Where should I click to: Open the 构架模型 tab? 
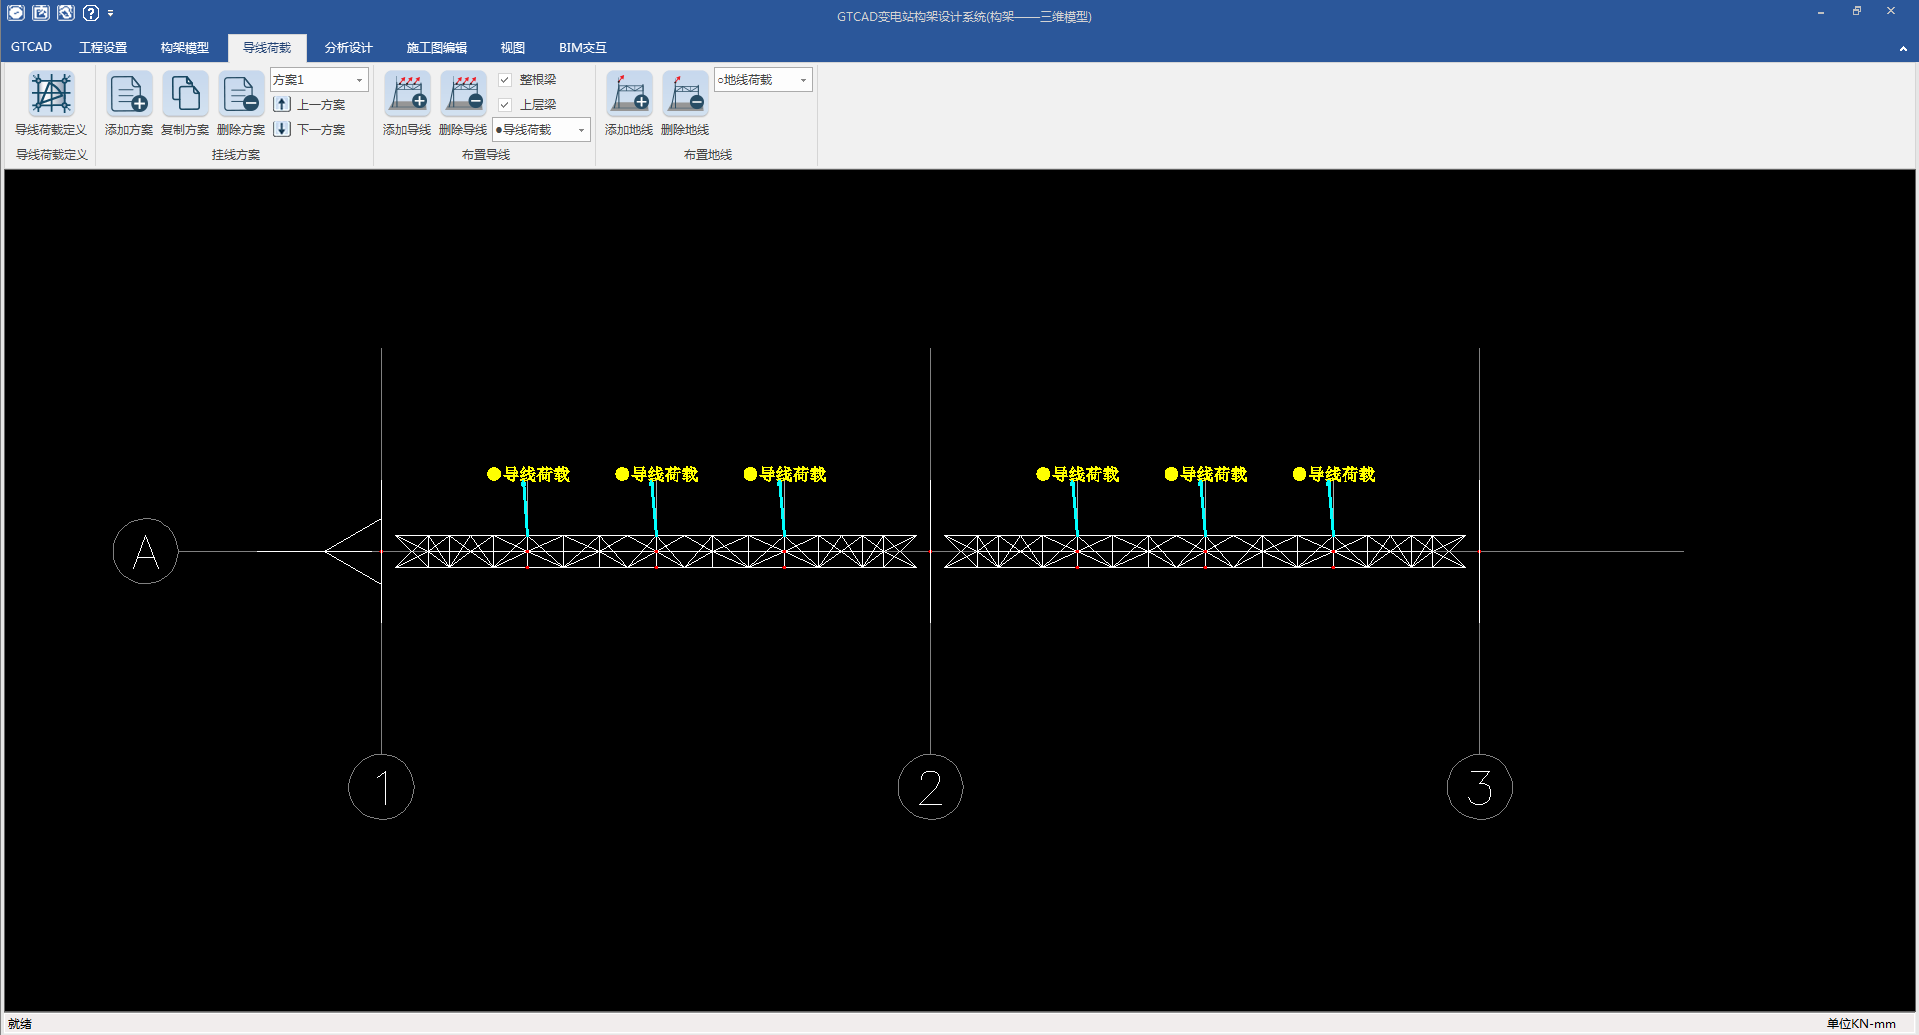[184, 48]
